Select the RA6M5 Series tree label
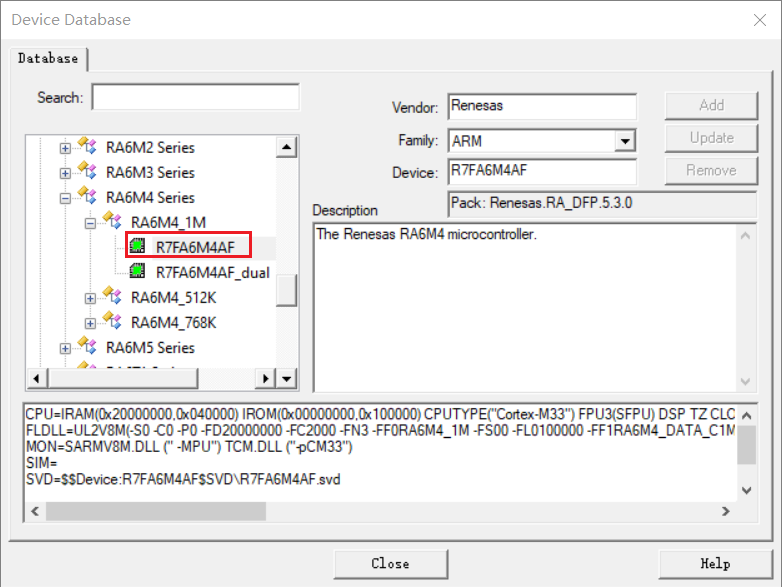The height and width of the screenshot is (587, 782). click(x=150, y=348)
